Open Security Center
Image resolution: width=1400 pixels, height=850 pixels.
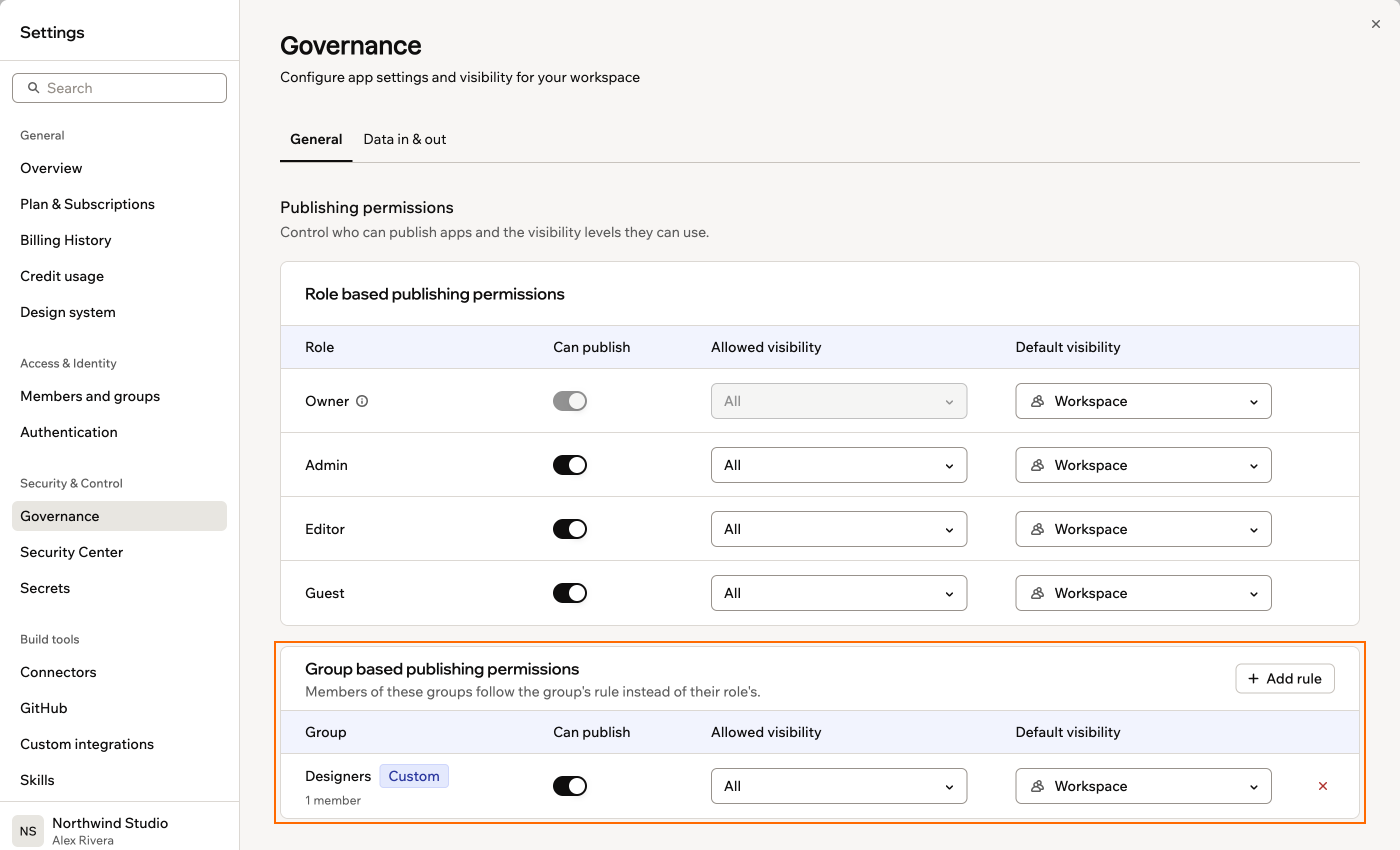pos(119,552)
